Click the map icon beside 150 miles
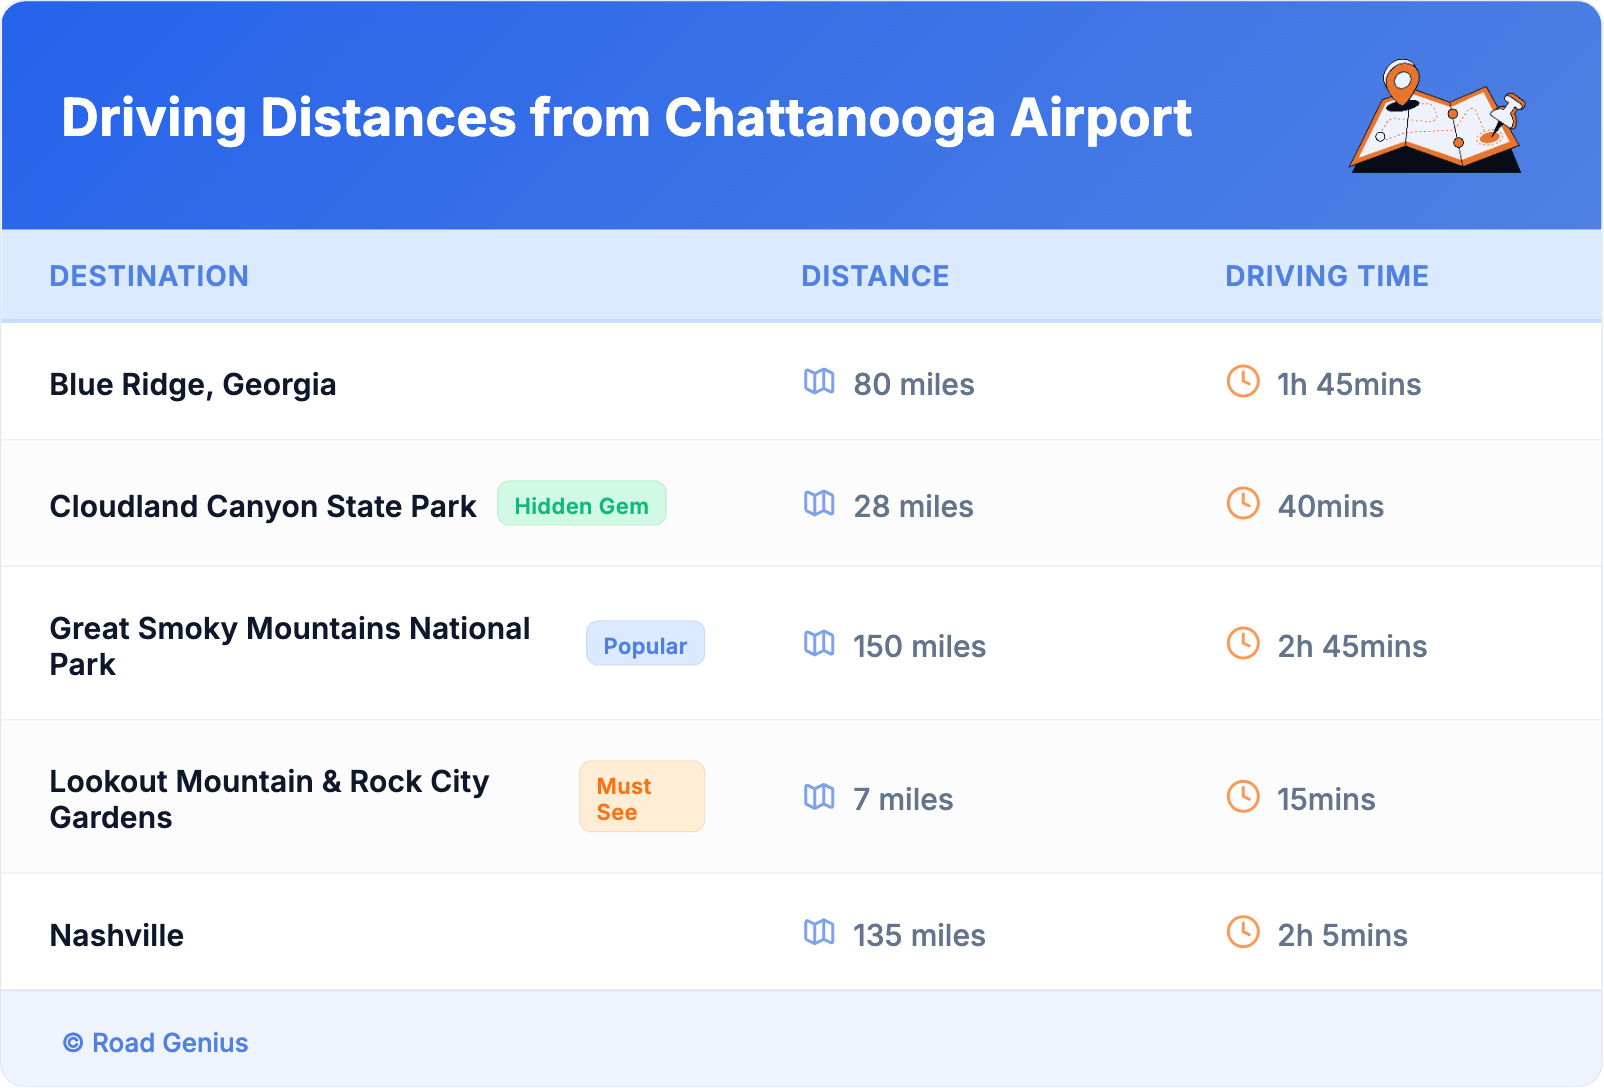Screen dimensions: 1604x1088 (819, 643)
